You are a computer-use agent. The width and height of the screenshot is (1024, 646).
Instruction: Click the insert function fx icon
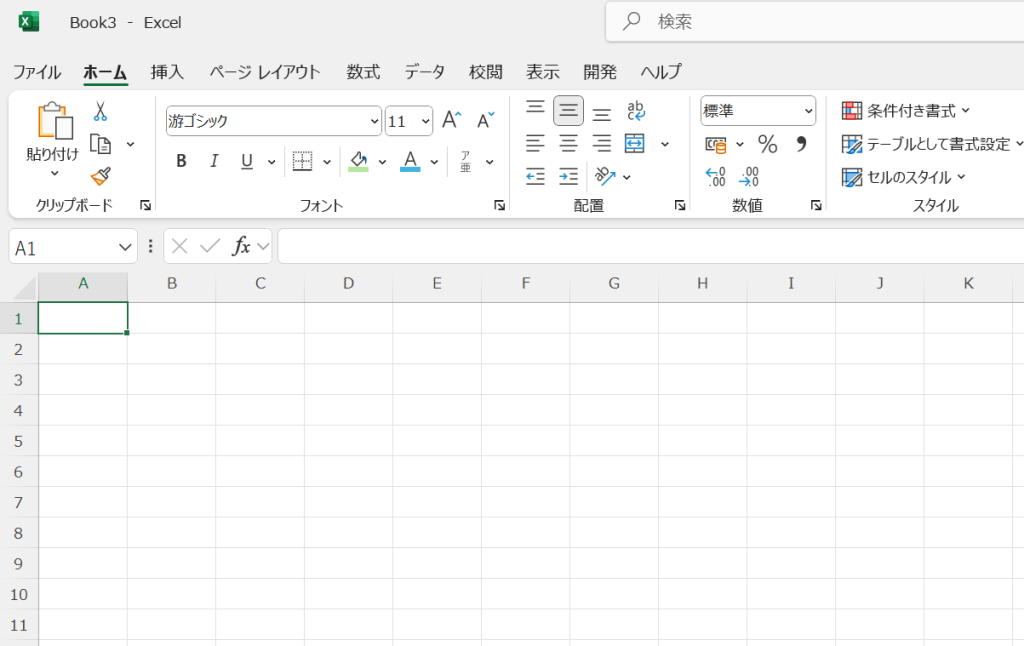tap(241, 246)
